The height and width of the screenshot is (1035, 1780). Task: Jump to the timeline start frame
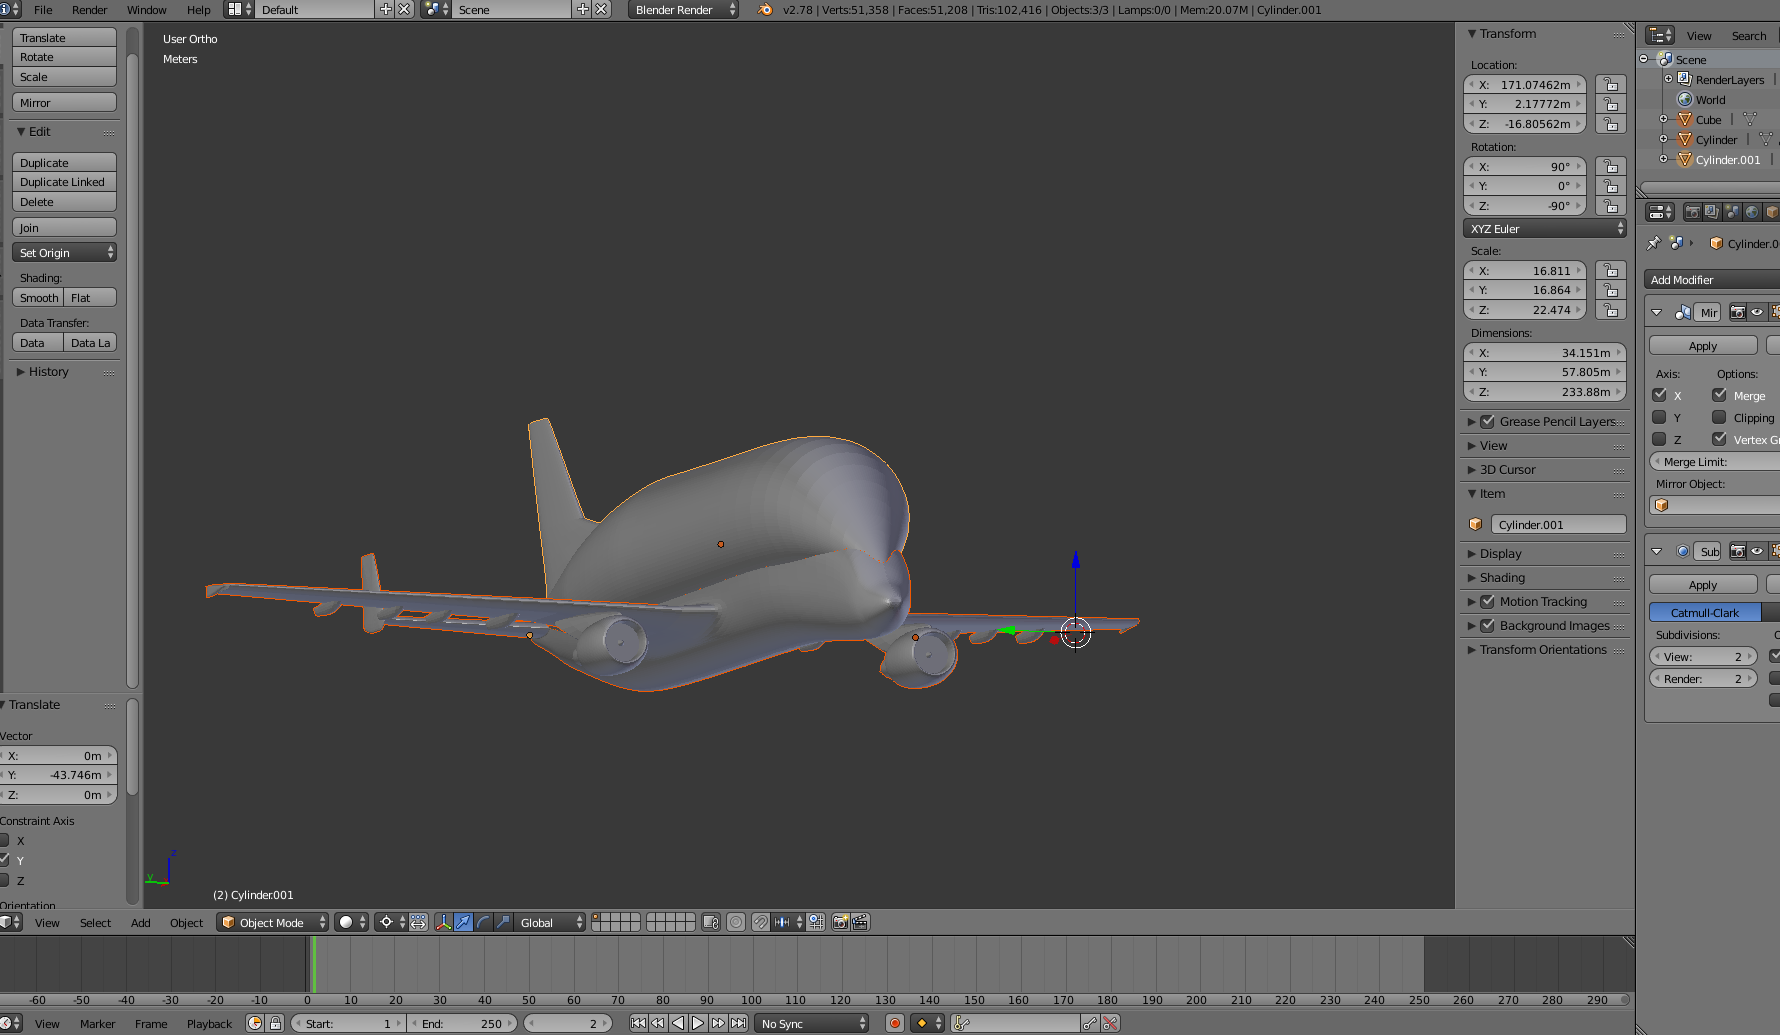point(638,1023)
